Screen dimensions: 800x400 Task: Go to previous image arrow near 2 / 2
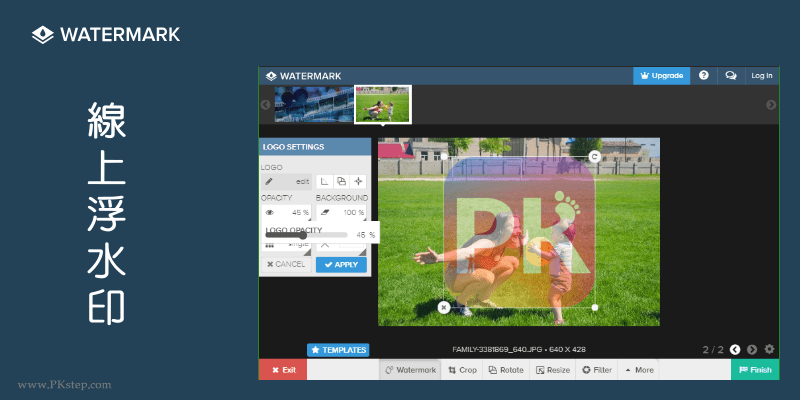735,349
